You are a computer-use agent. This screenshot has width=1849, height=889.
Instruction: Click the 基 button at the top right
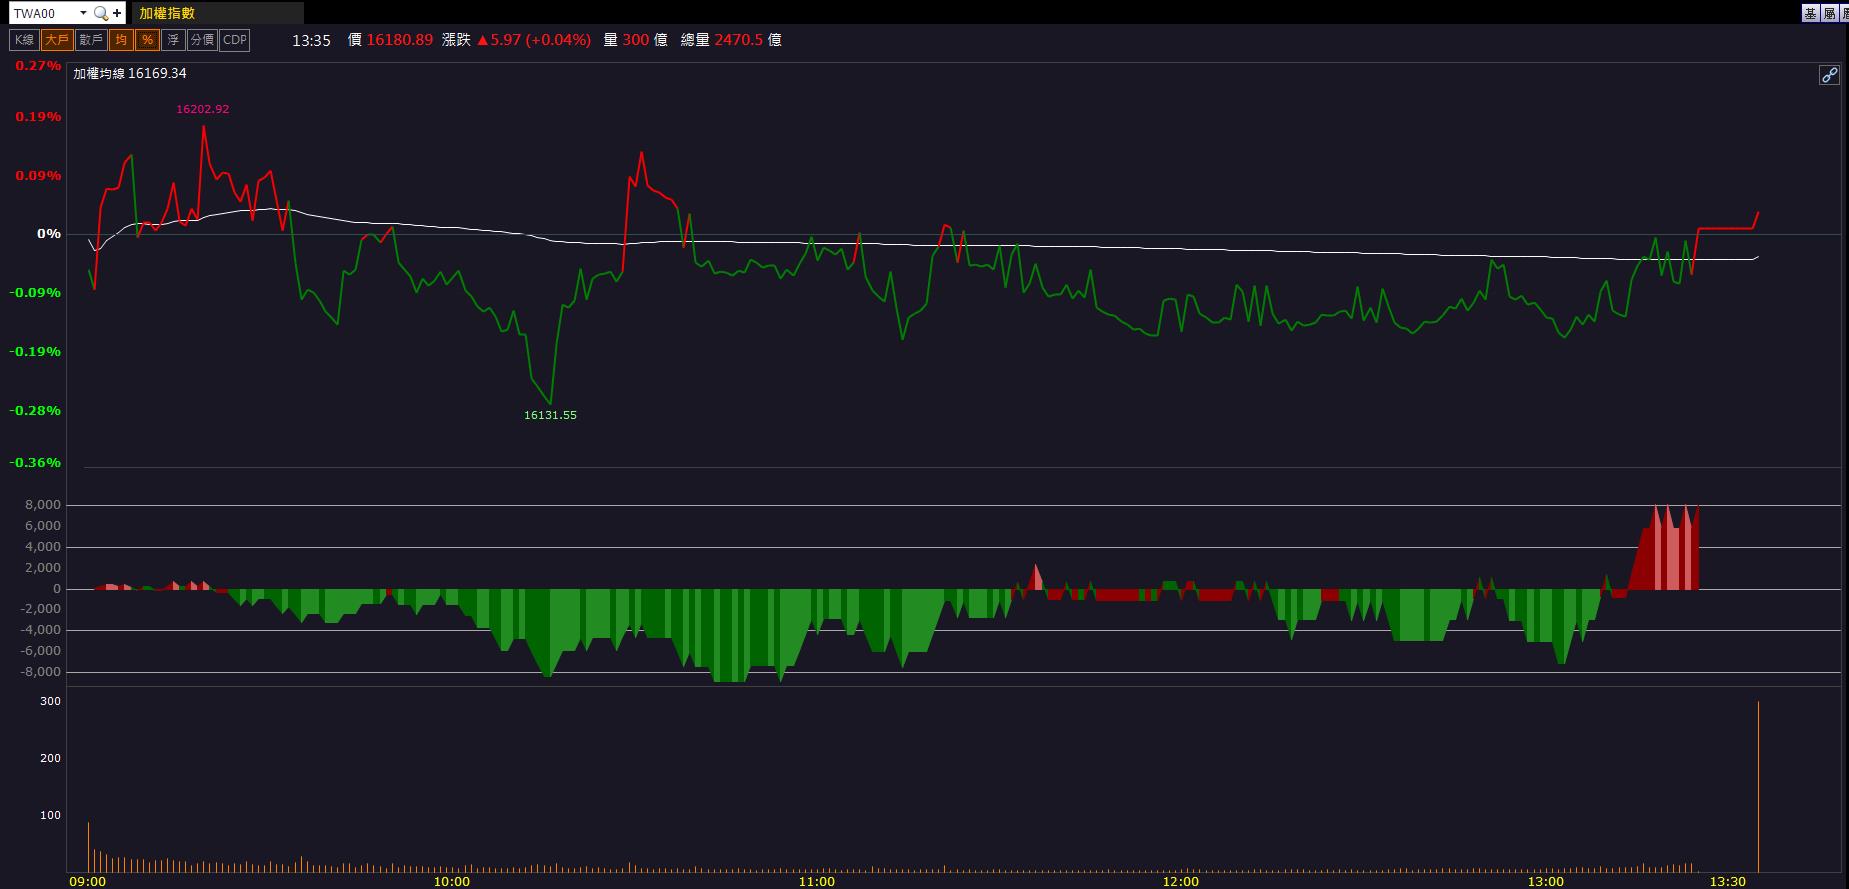(x=1810, y=13)
